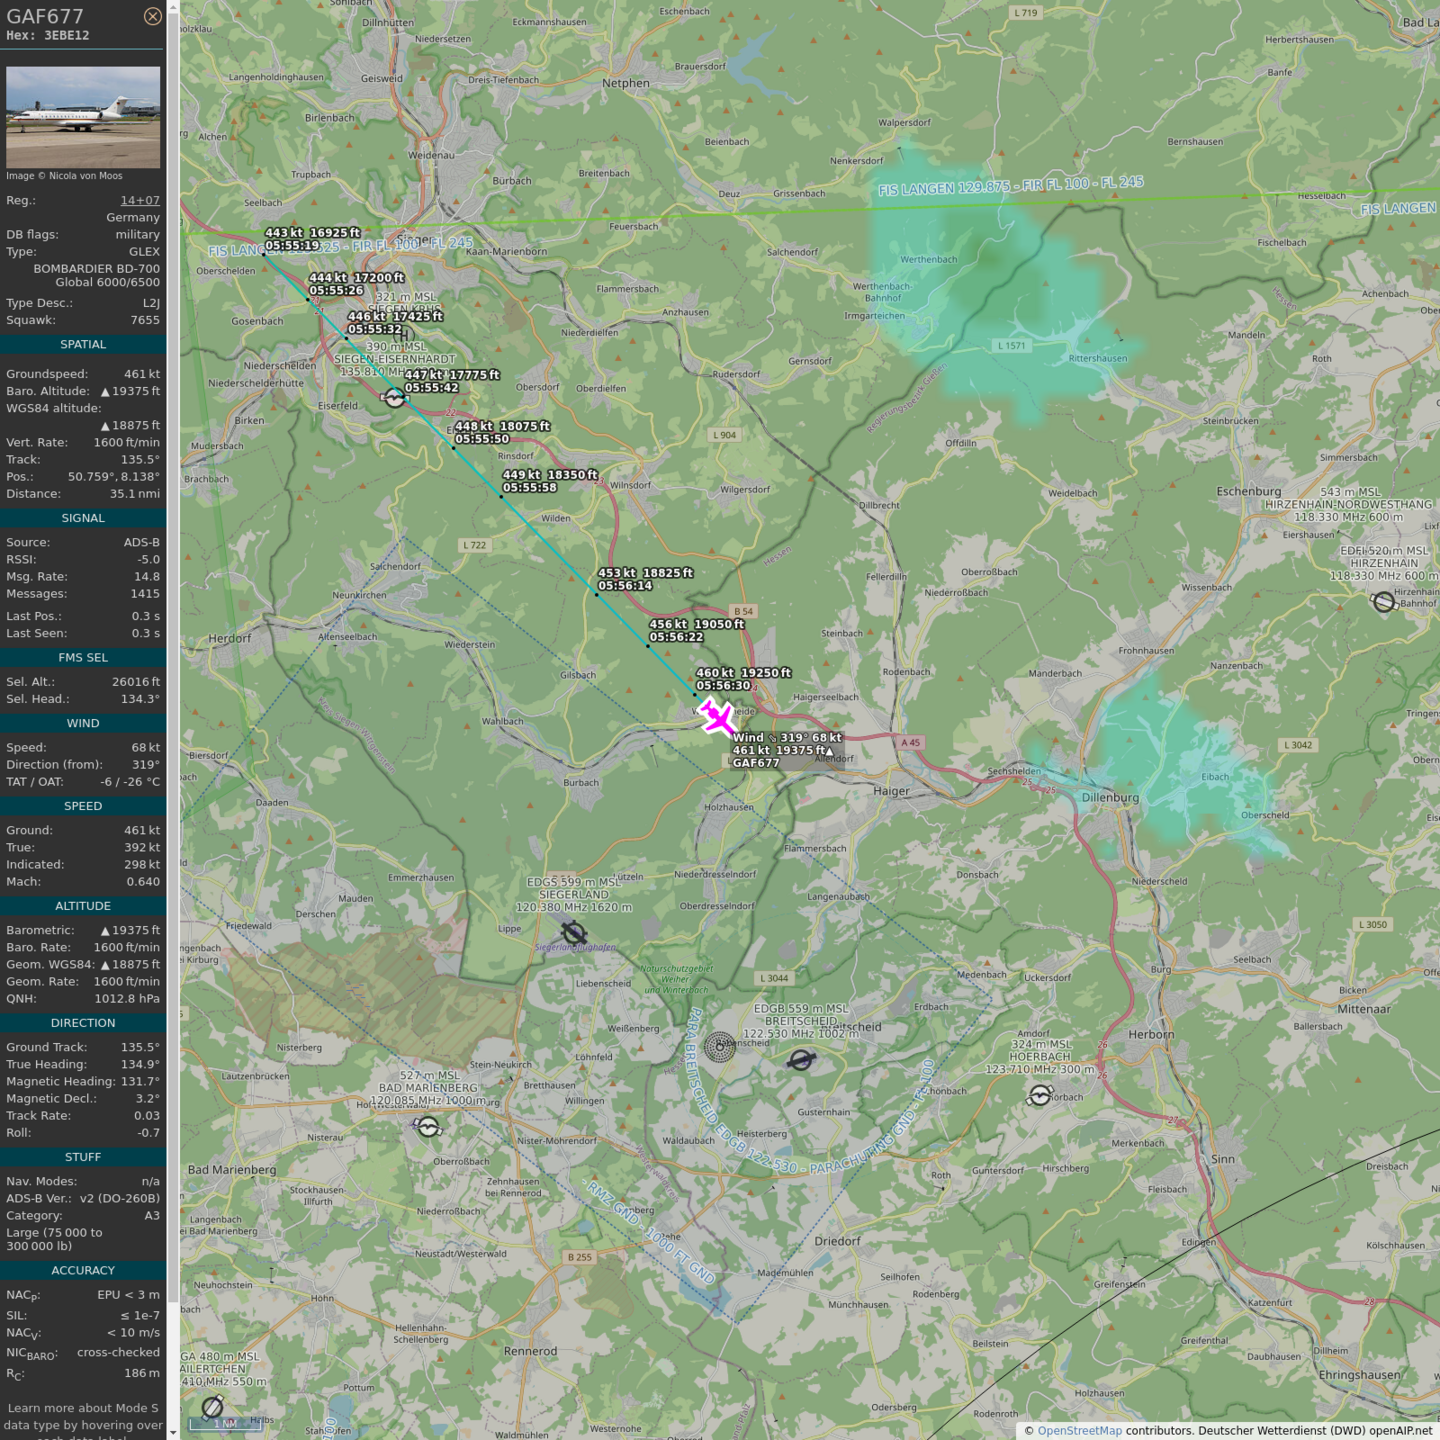Click the FMS SEL section header
1440x1440 pixels.
[83, 657]
